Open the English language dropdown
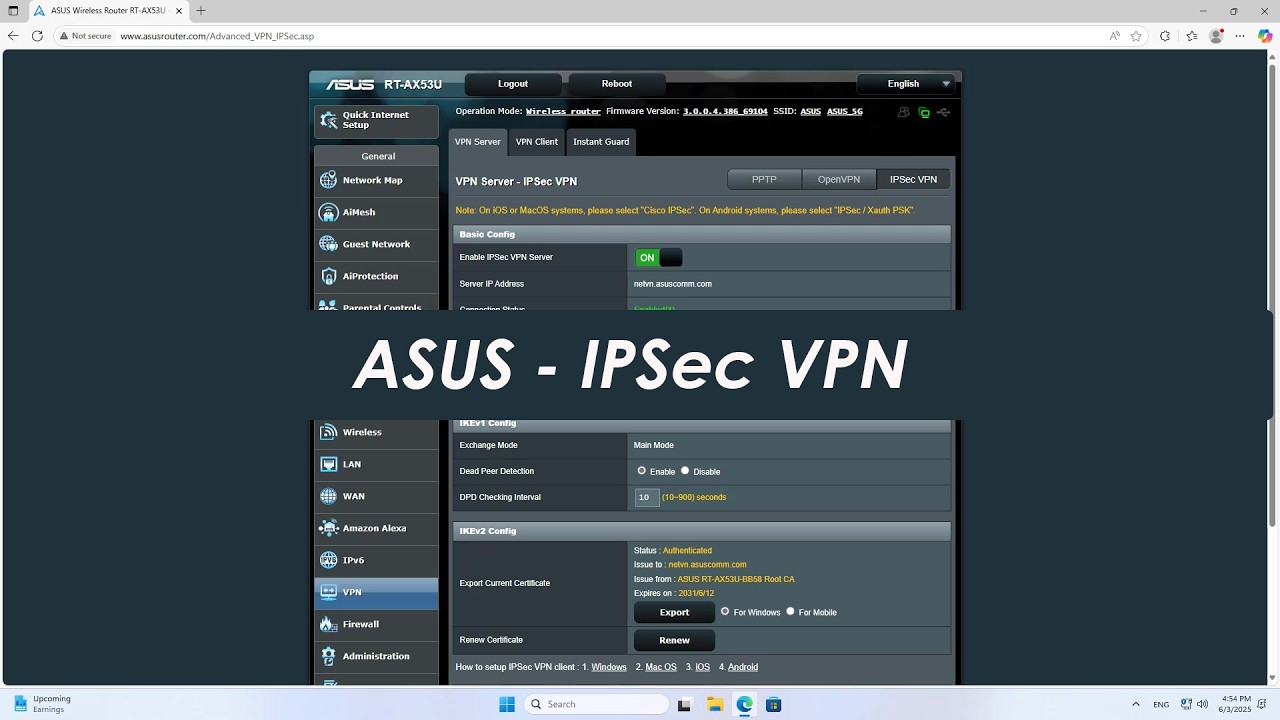This screenshot has height=720, width=1280. pos(908,84)
